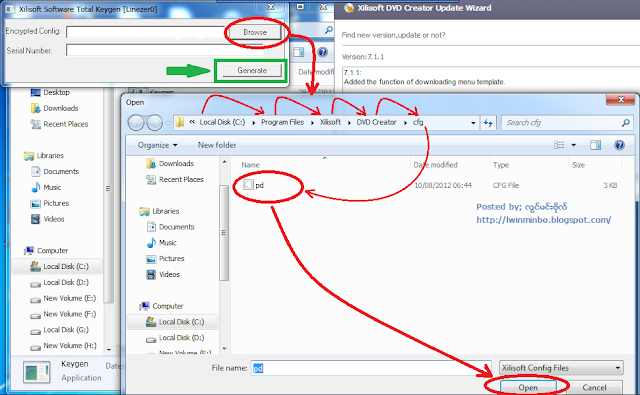Viewport: 640px width, 395px height.
Task: Click Keygen application thumbnail in details pane
Action: 37,372
